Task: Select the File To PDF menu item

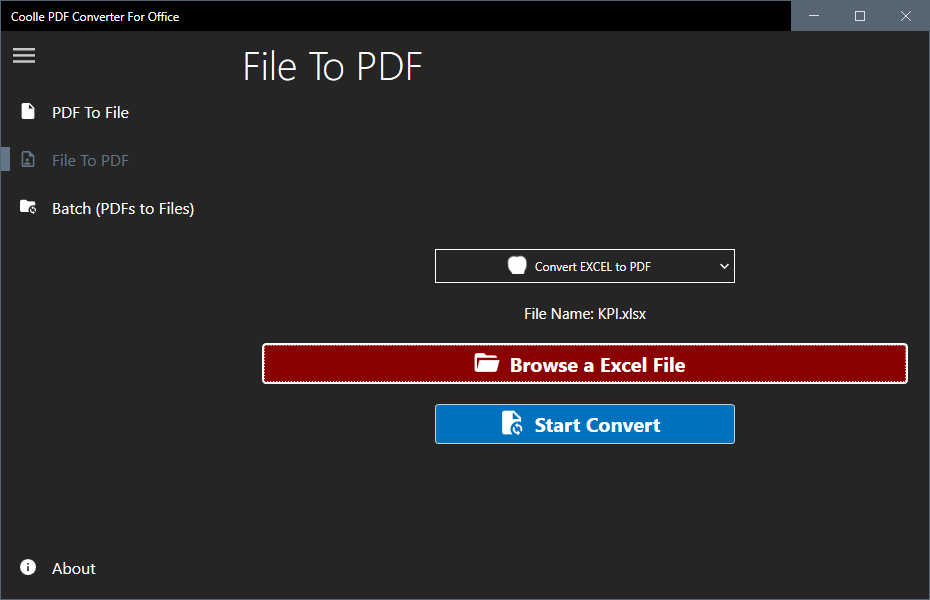Action: pos(90,160)
